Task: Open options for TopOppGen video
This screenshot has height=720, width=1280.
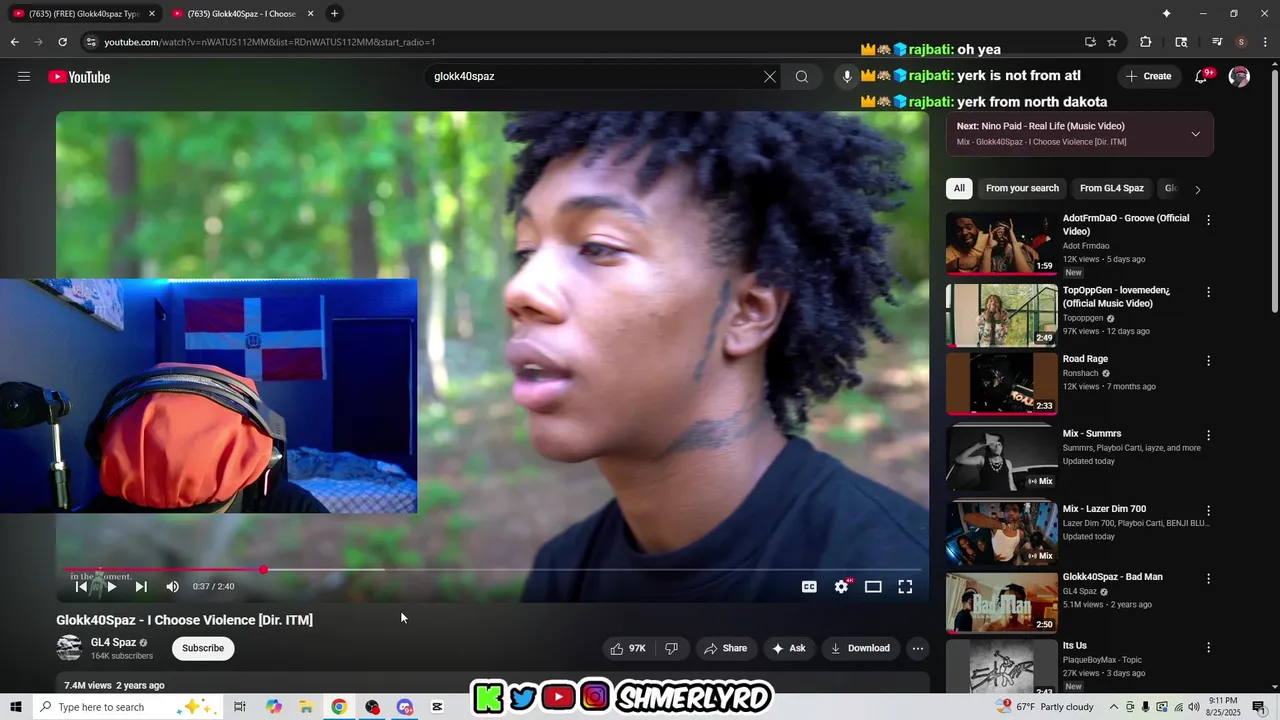Action: click(1208, 292)
